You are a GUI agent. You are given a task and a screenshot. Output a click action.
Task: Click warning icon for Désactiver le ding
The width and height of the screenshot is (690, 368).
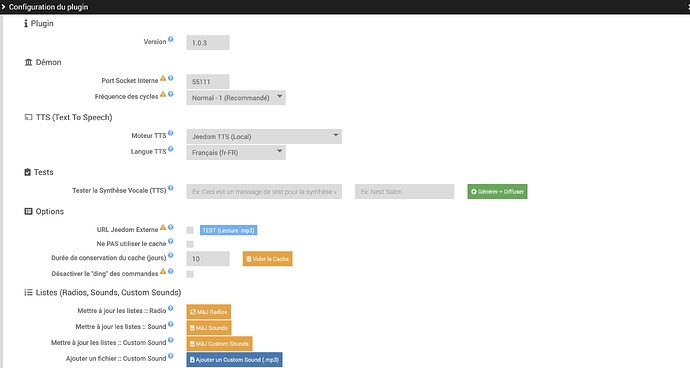coord(163,271)
